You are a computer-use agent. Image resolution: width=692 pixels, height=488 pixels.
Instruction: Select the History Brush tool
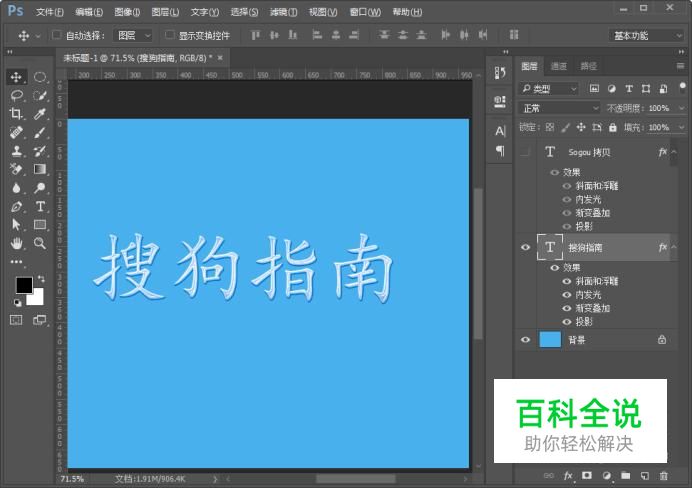40,151
